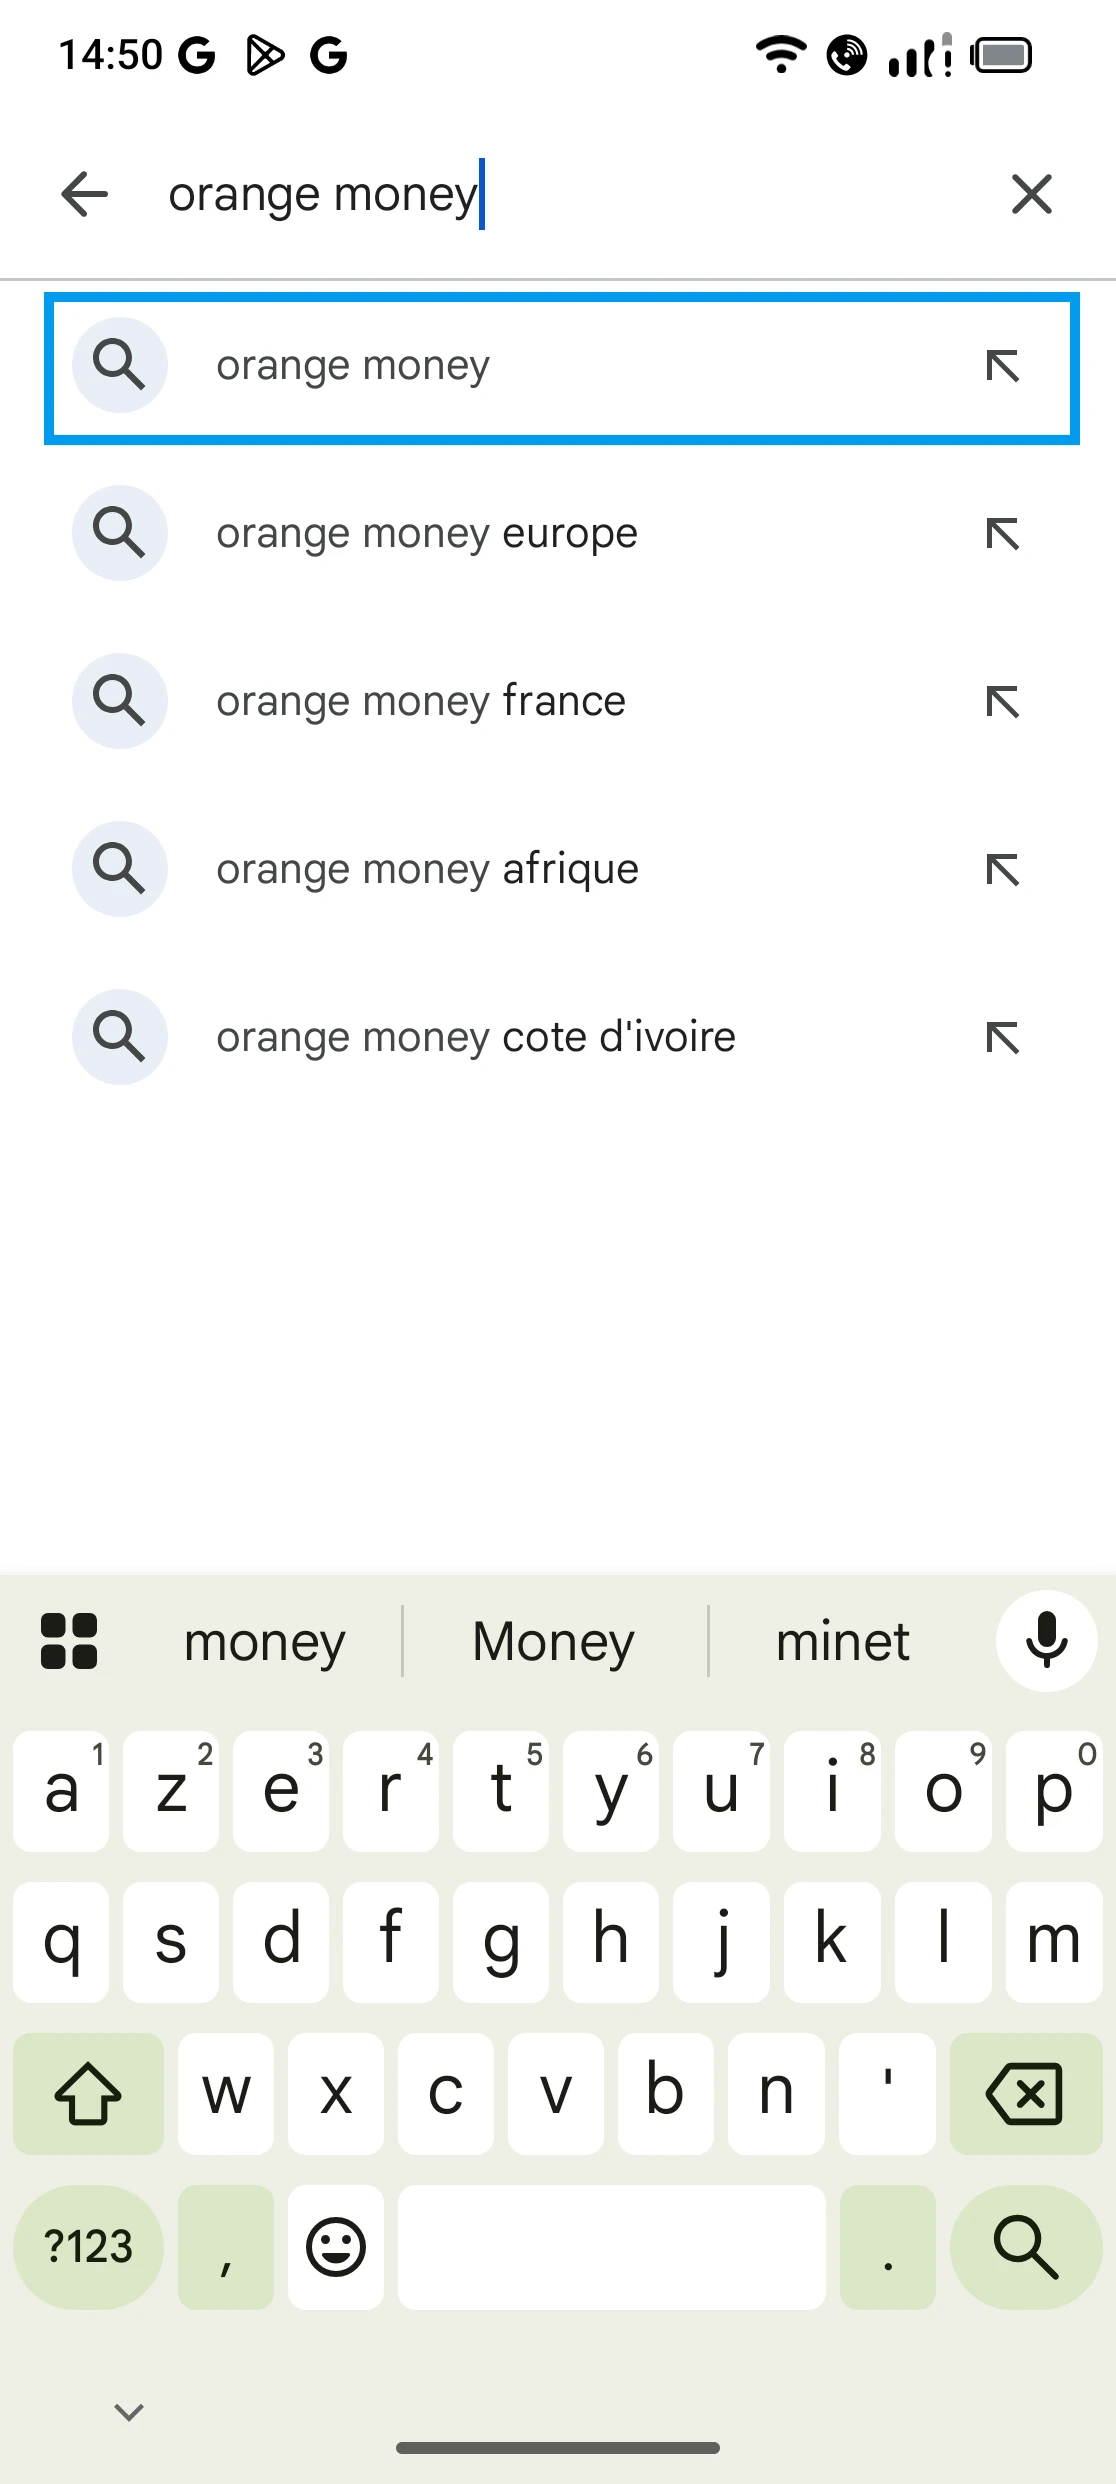Tap the microphone voice input icon
The image size is (1116, 2484).
click(x=1046, y=1641)
